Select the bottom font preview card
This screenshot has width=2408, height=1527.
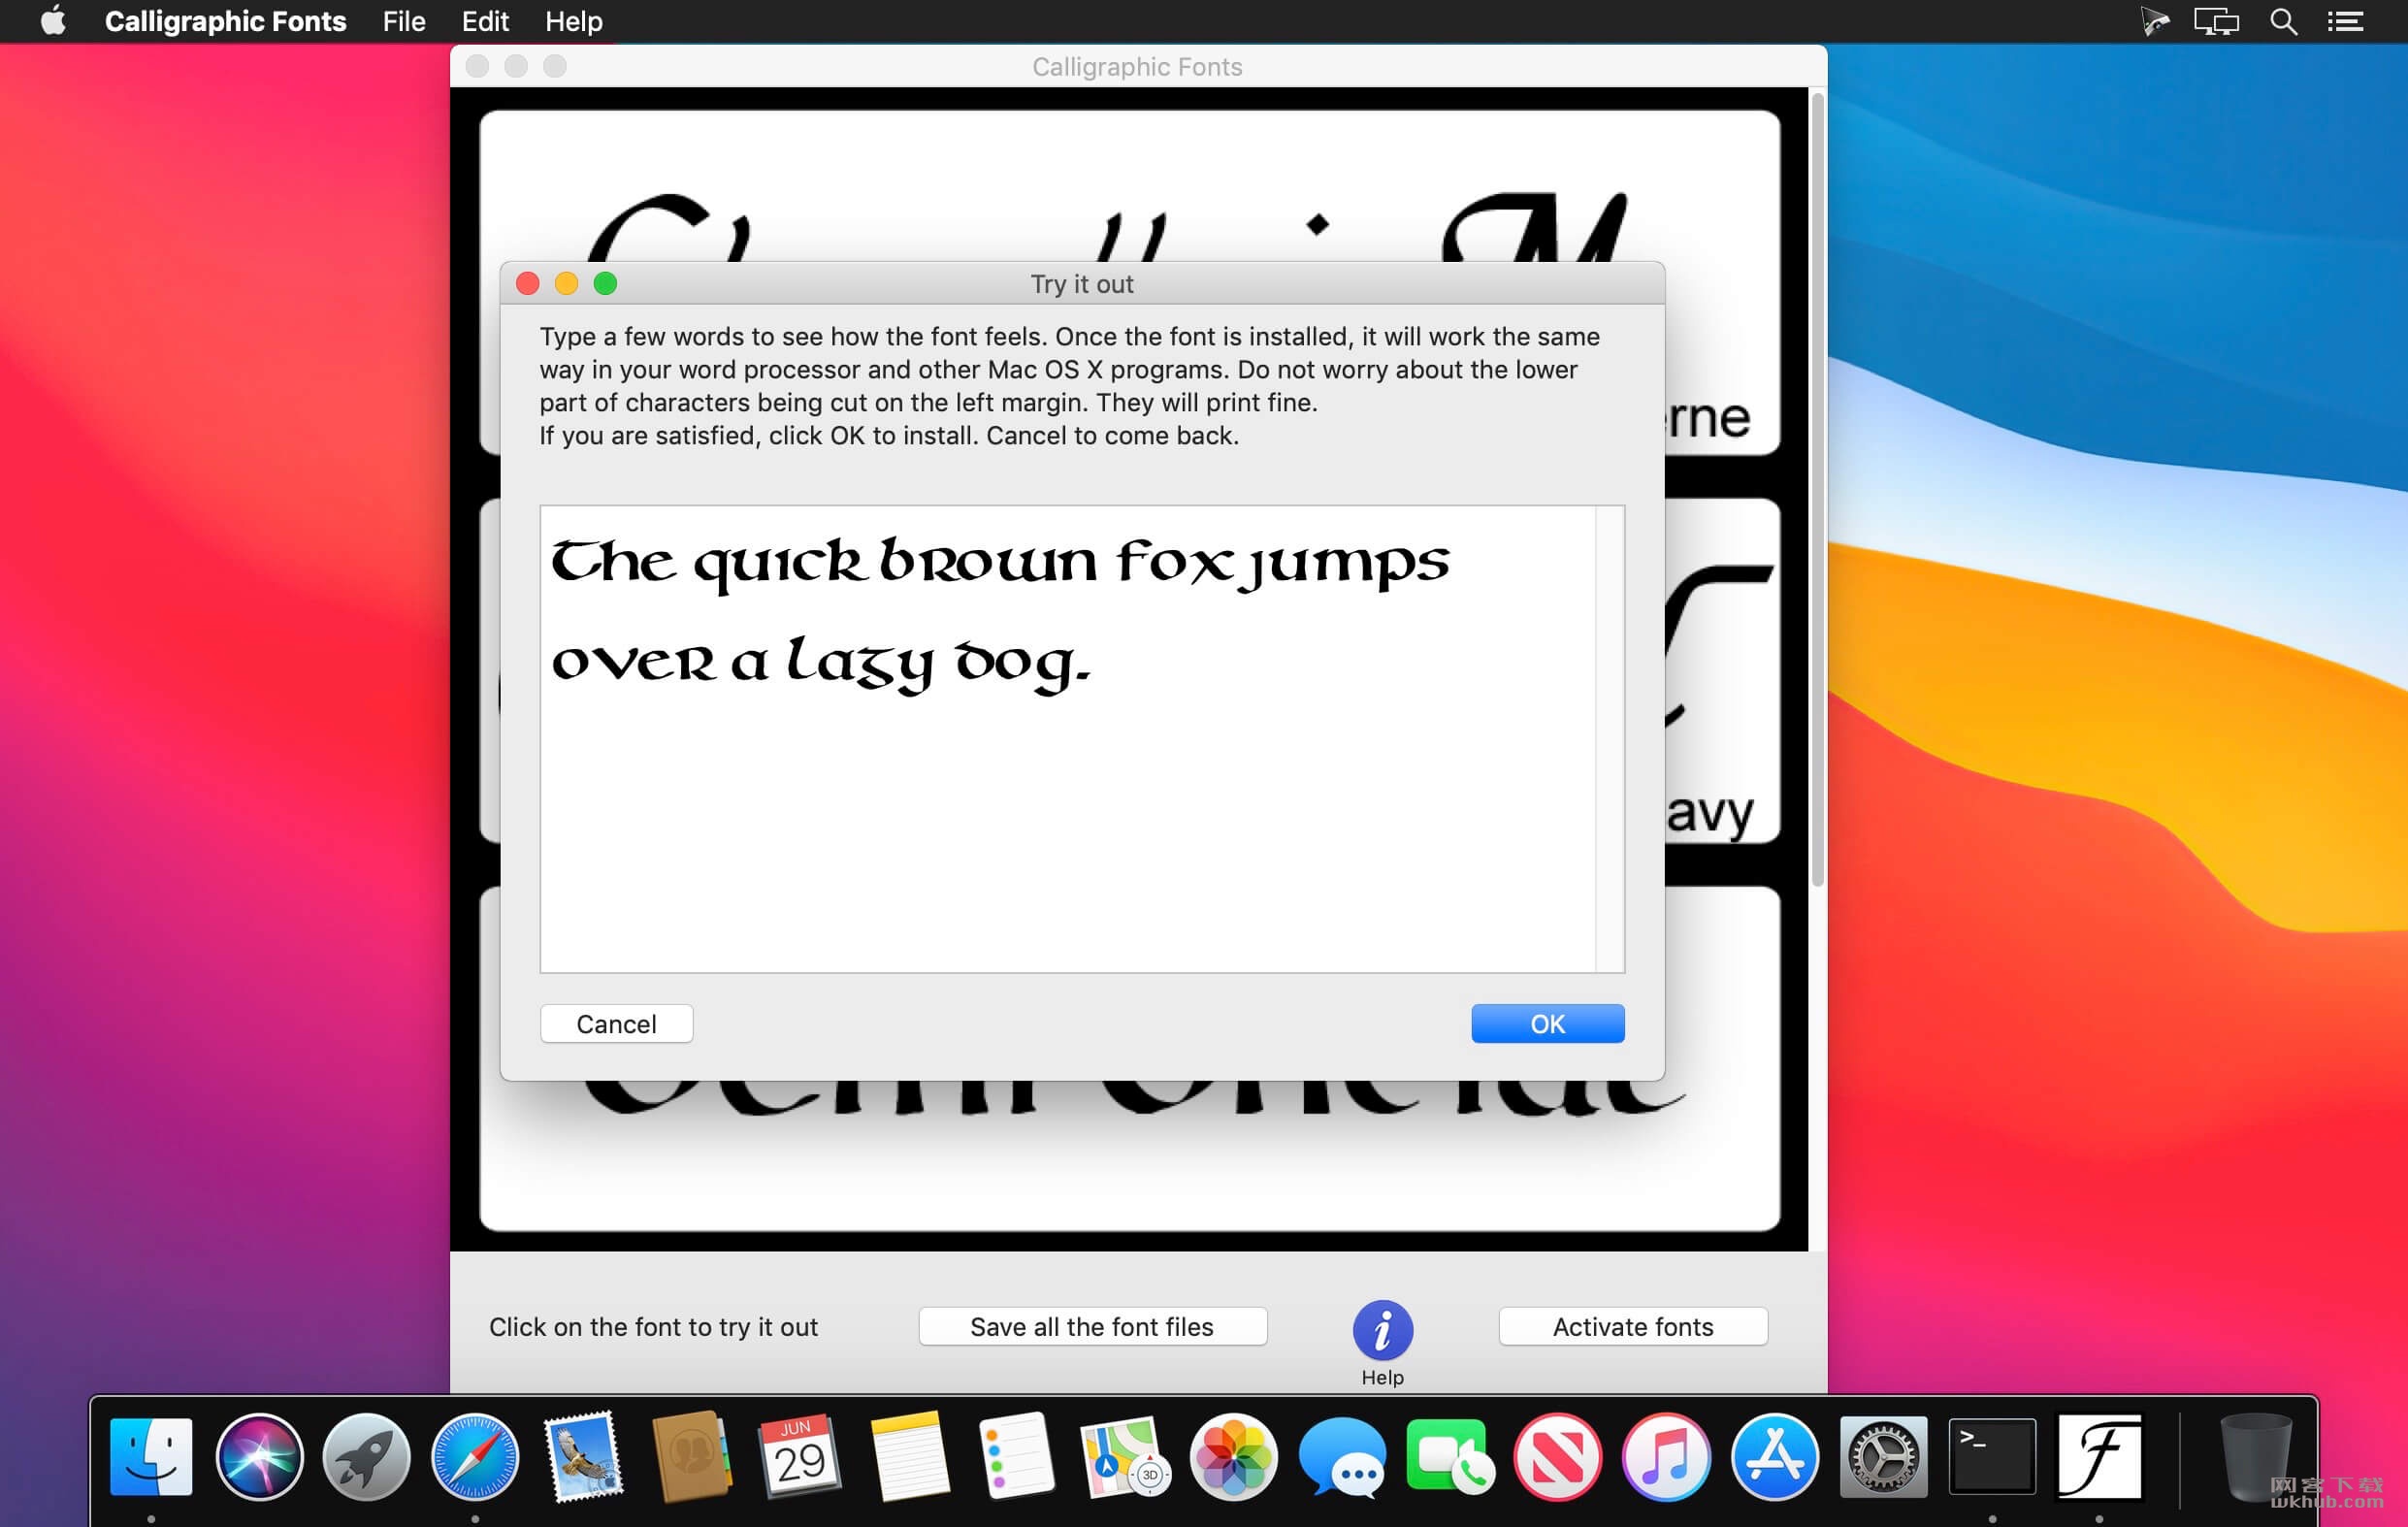[x=1129, y=1155]
